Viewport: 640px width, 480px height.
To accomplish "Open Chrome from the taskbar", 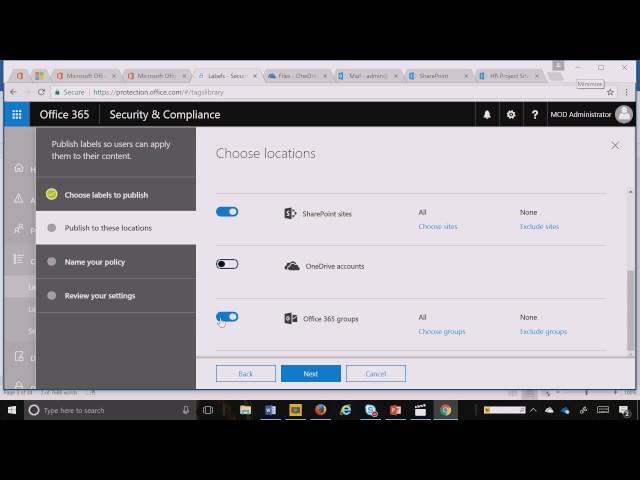I will pyautogui.click(x=445, y=410).
